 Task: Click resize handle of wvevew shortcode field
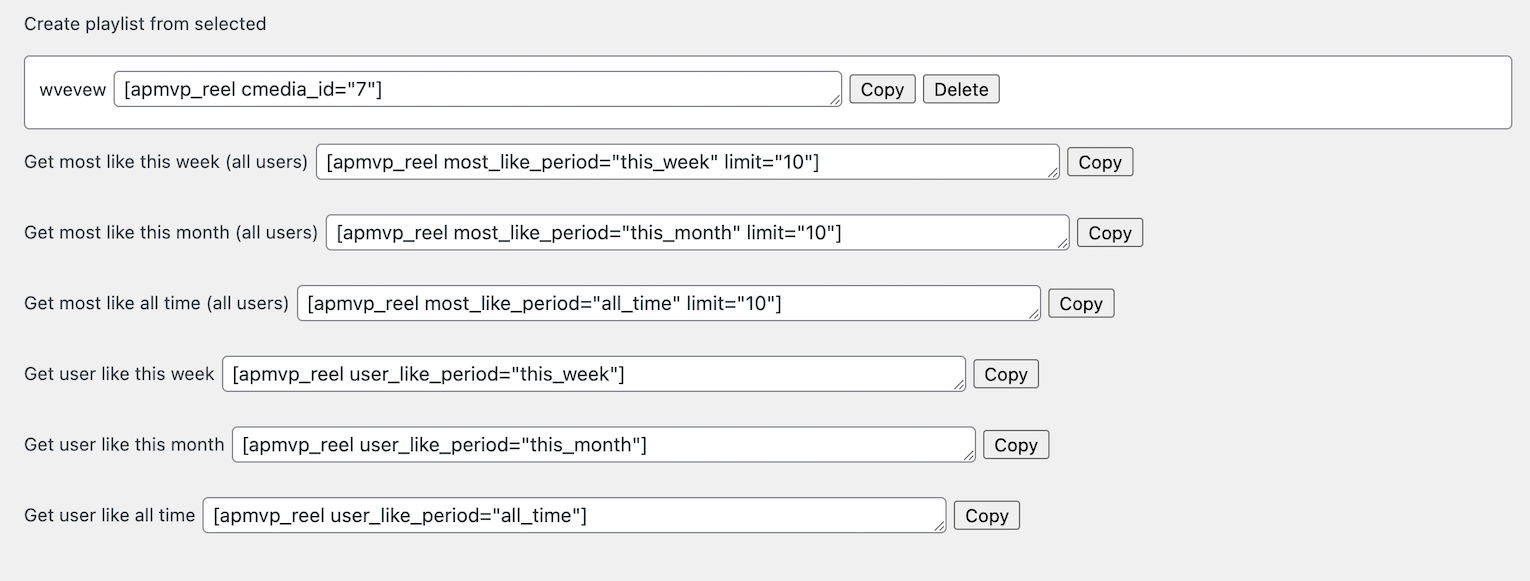coord(835,100)
